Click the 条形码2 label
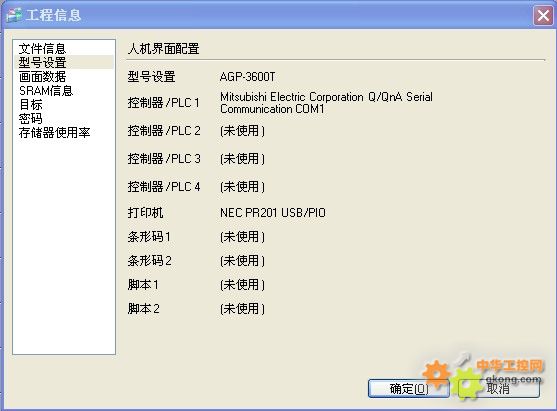Image resolution: width=557 pixels, height=411 pixels. [x=149, y=261]
